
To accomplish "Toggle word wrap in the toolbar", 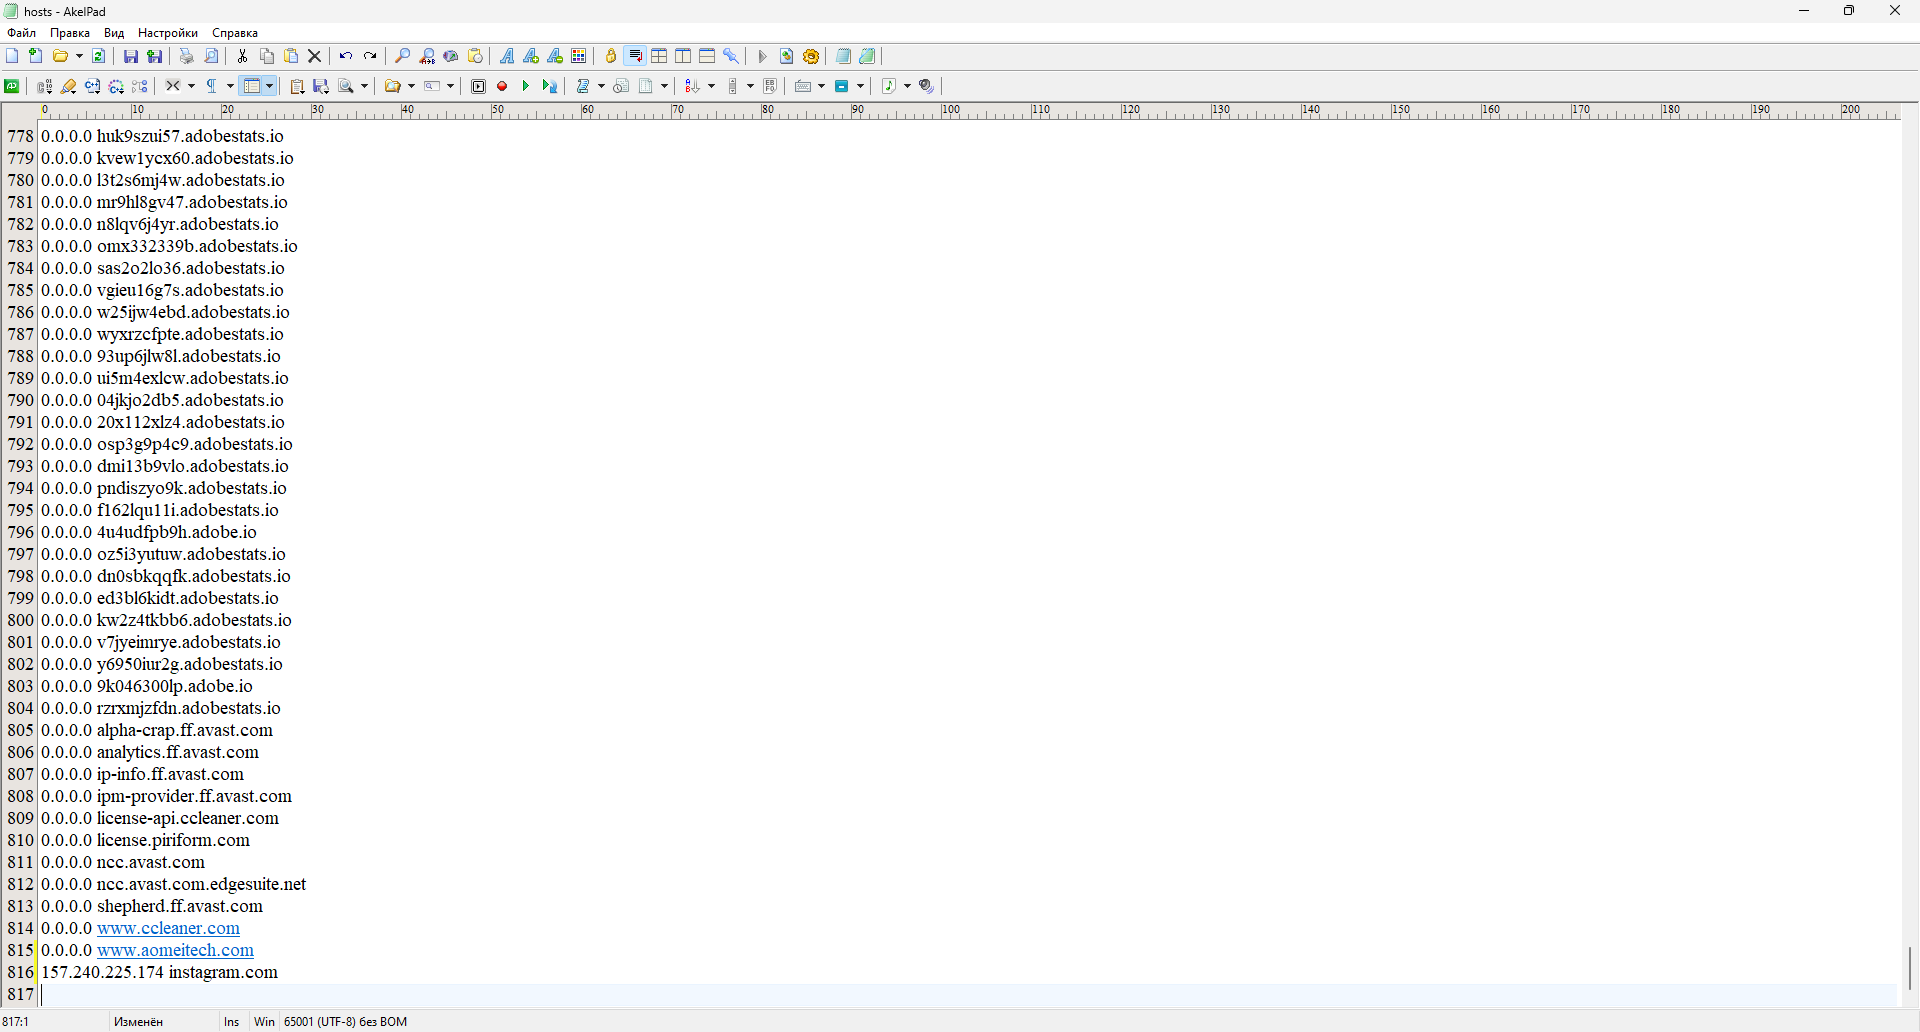I will coord(635,57).
